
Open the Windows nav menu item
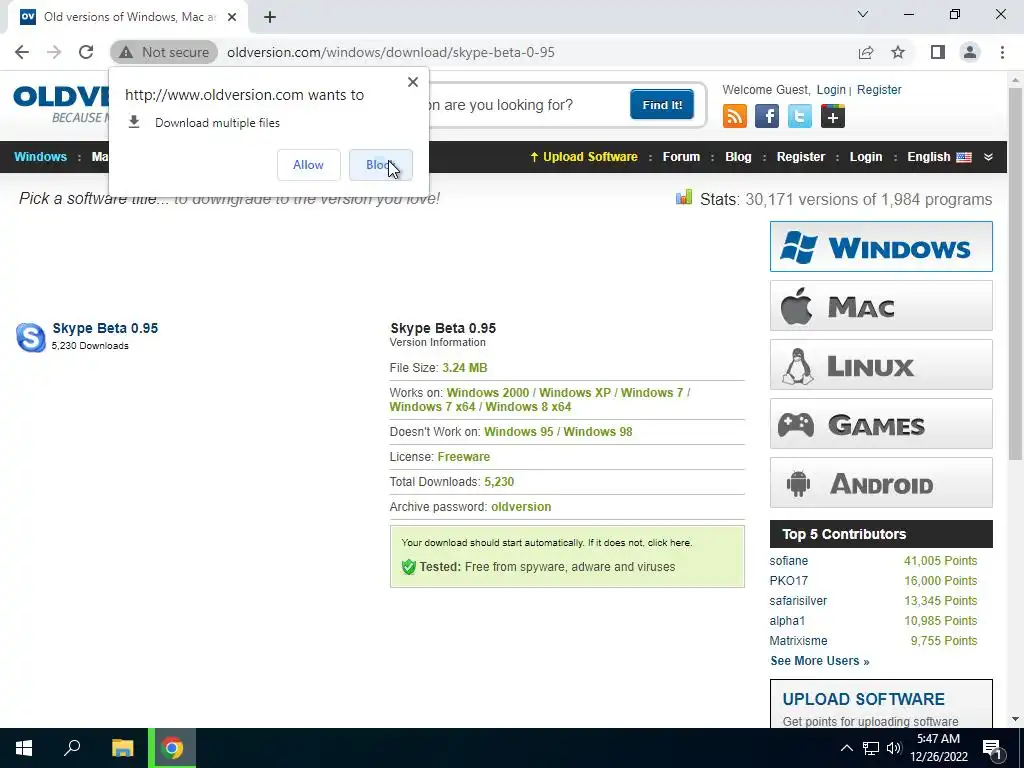tap(40, 157)
